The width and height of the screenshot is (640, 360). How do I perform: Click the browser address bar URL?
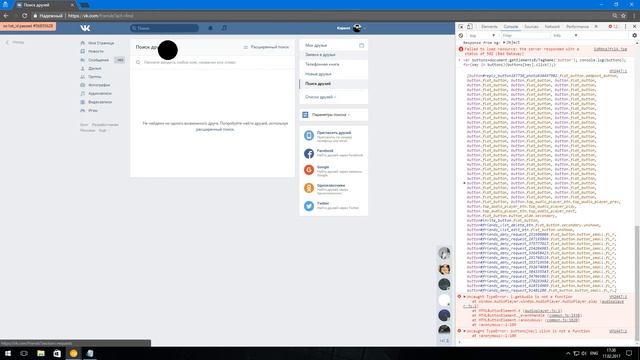click(100, 16)
